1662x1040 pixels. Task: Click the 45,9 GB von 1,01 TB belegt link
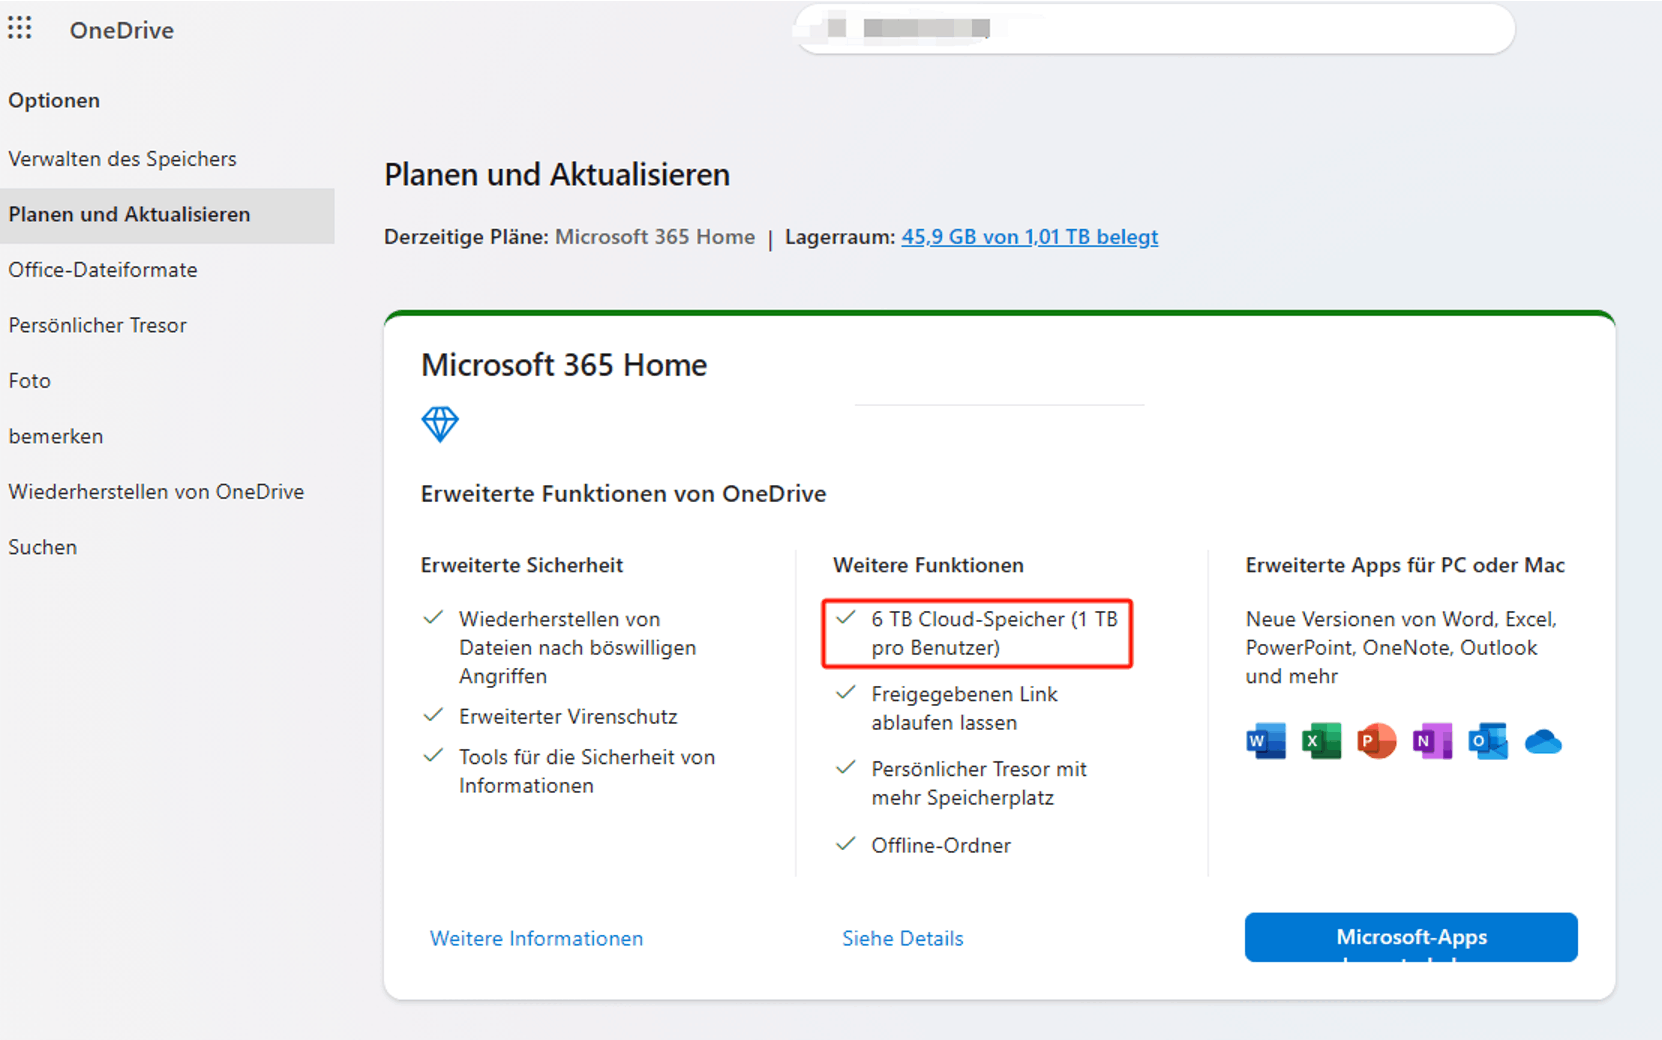click(1029, 237)
